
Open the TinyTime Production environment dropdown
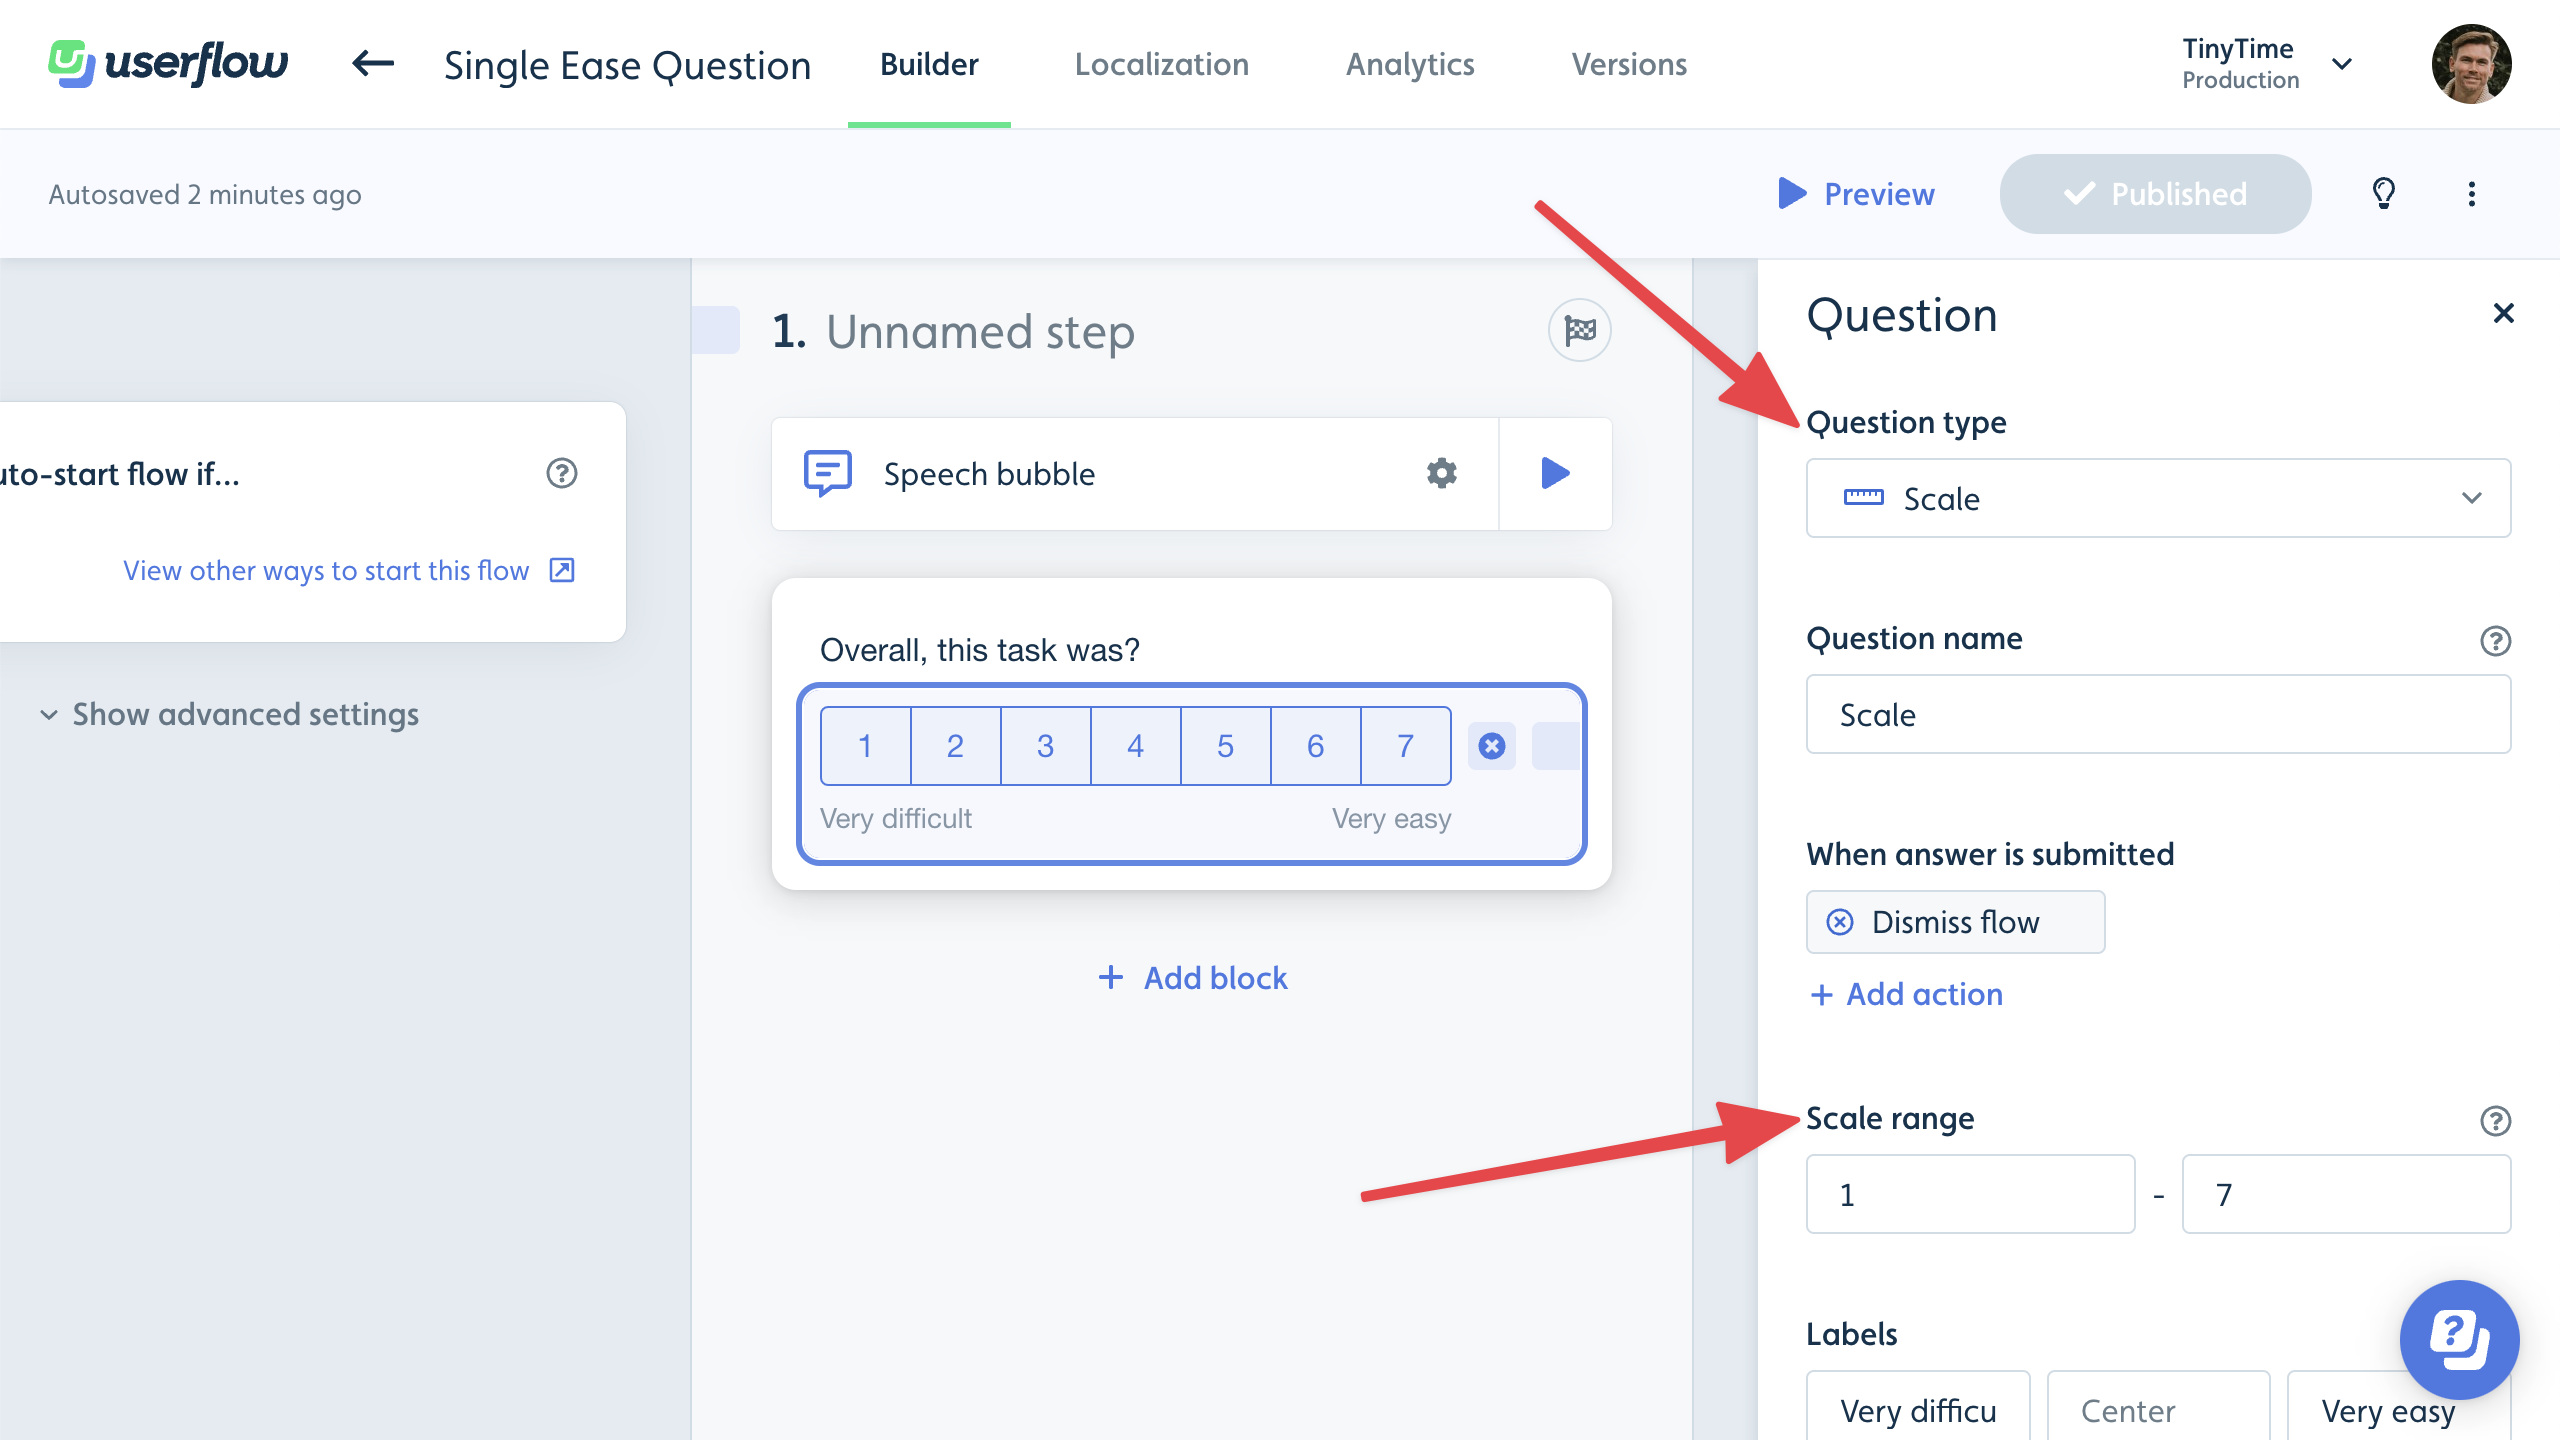pos(2267,64)
